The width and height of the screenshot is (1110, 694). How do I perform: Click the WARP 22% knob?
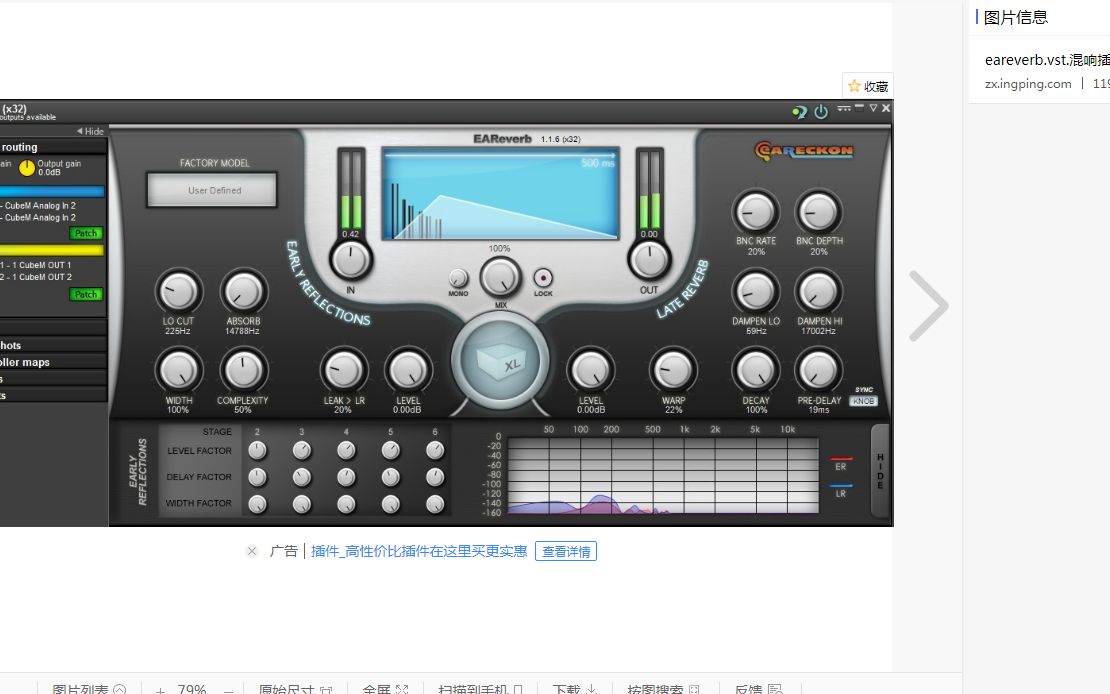click(673, 370)
